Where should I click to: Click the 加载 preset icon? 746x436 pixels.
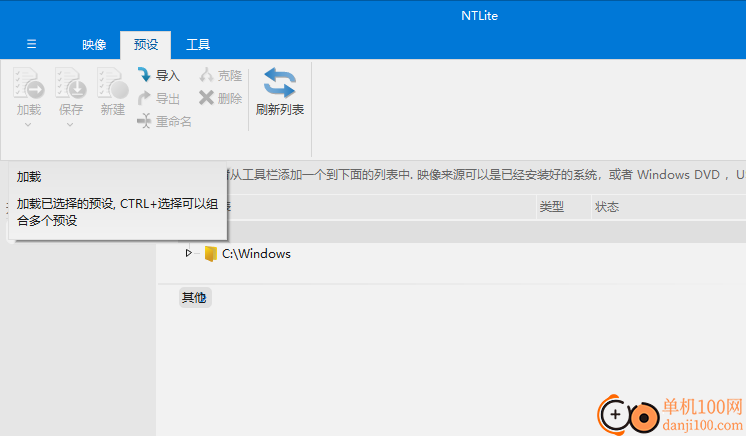29,83
